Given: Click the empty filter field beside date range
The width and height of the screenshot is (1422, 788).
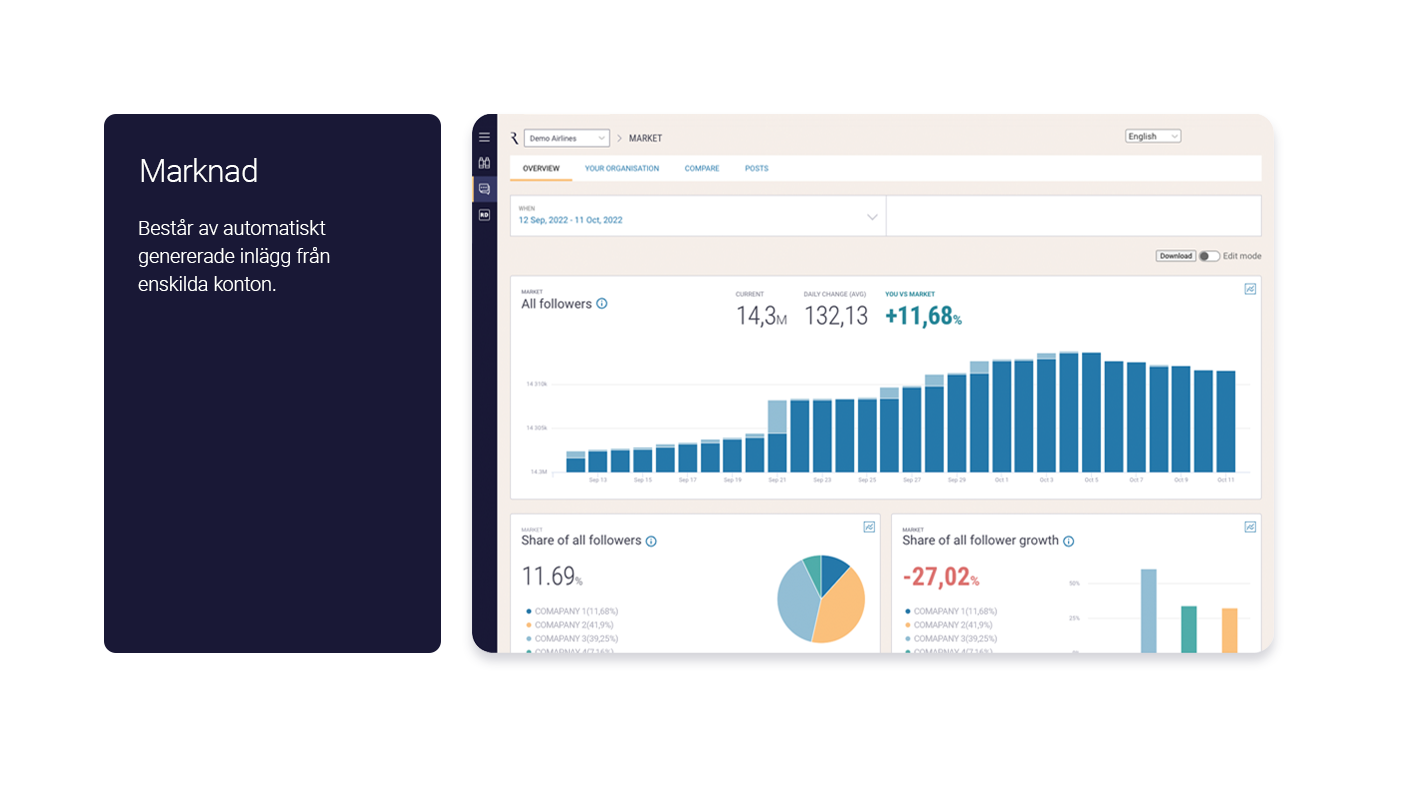Looking at the screenshot, I should point(1074,216).
